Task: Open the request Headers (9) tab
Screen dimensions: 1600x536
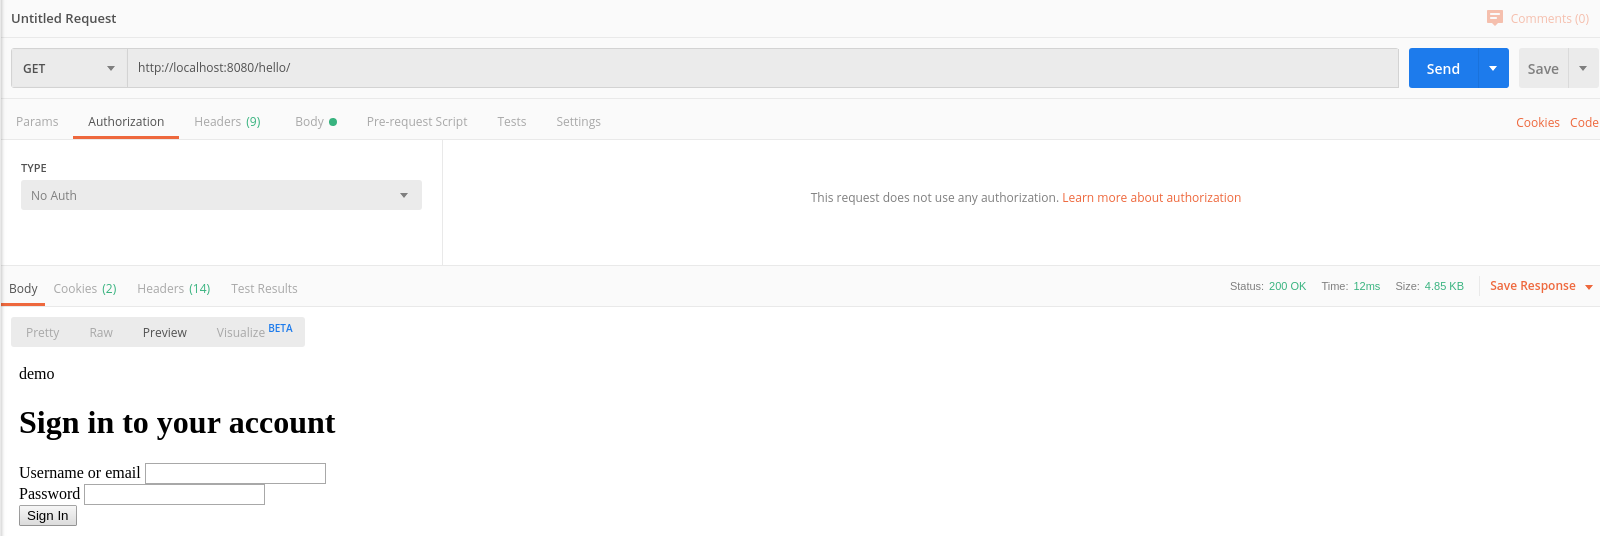Action: pyautogui.click(x=227, y=122)
